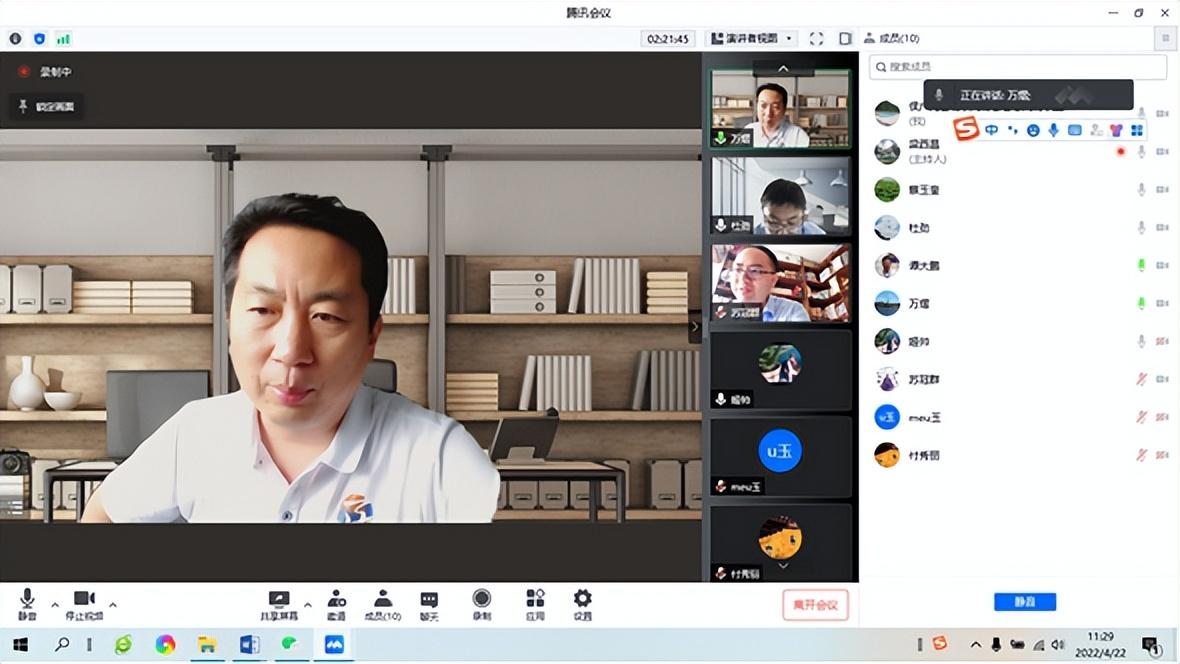This screenshot has height=664, width=1180.
Task: Click the record (录制) icon in the toolbar
Action: [x=482, y=599]
